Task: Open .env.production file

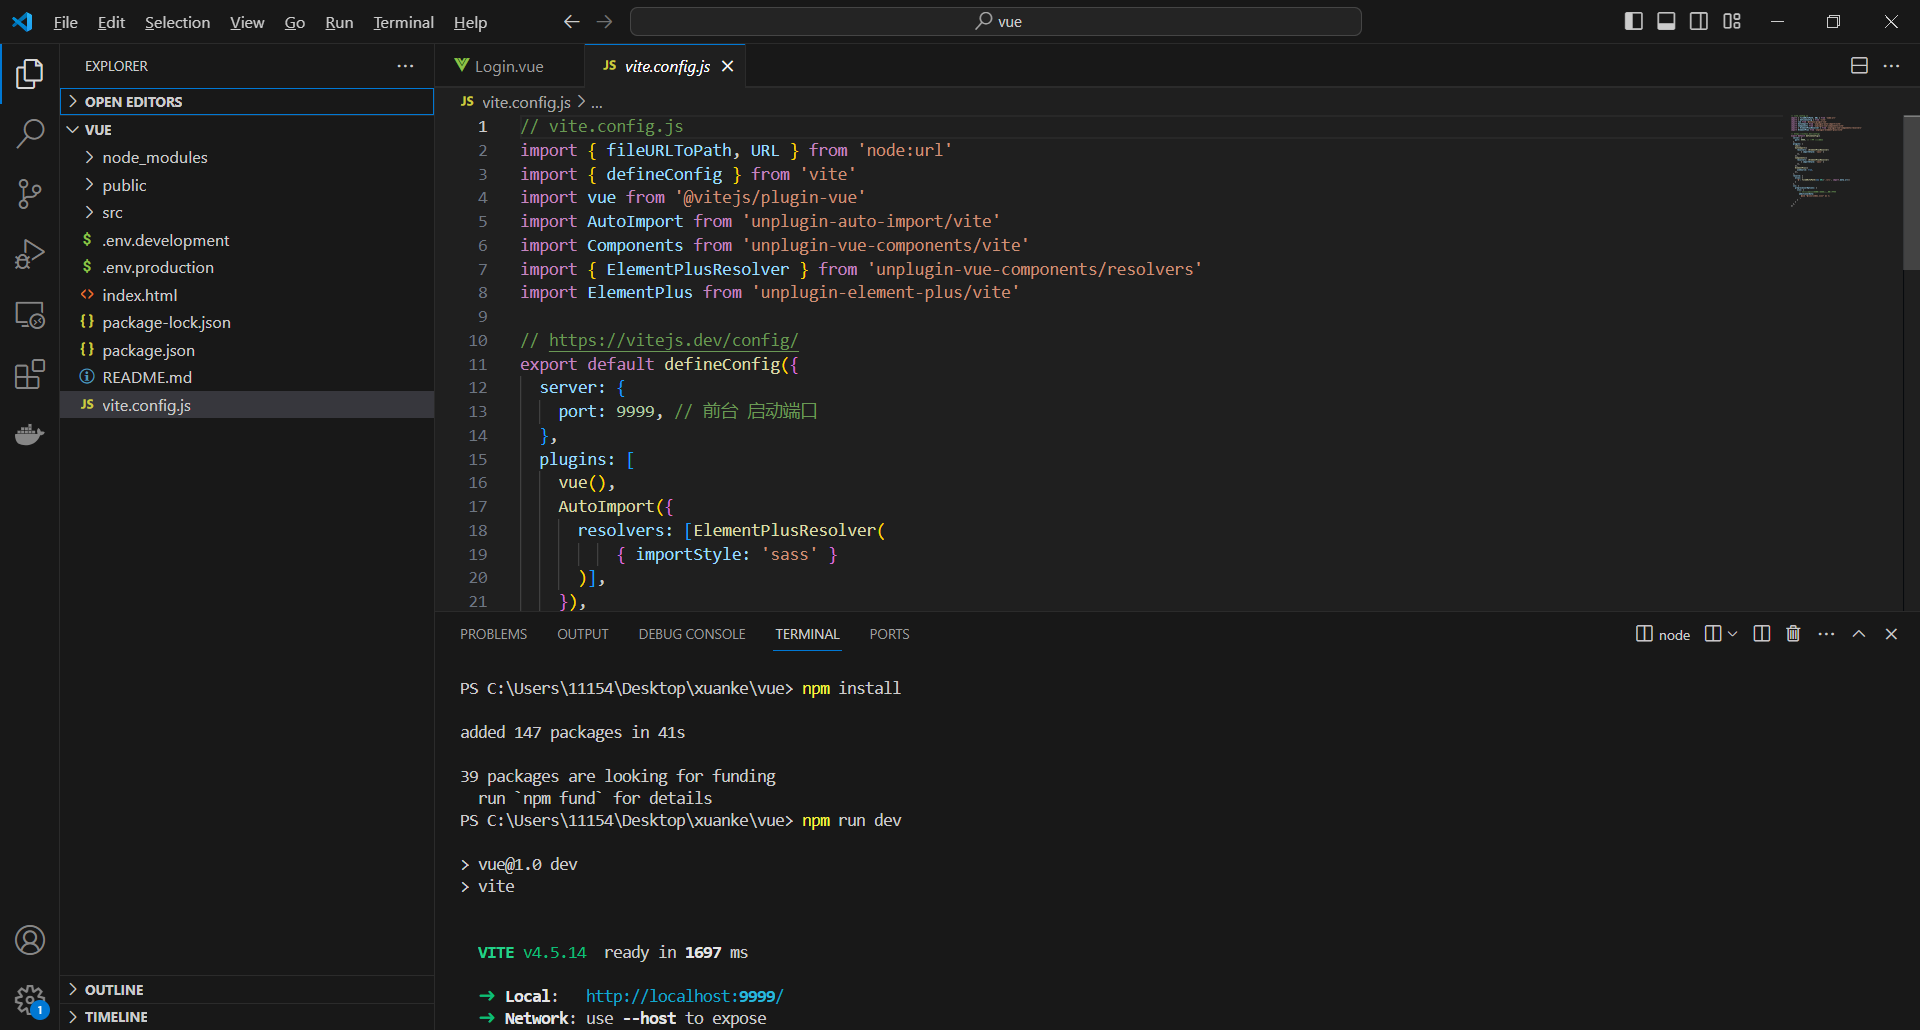Action: (247, 267)
